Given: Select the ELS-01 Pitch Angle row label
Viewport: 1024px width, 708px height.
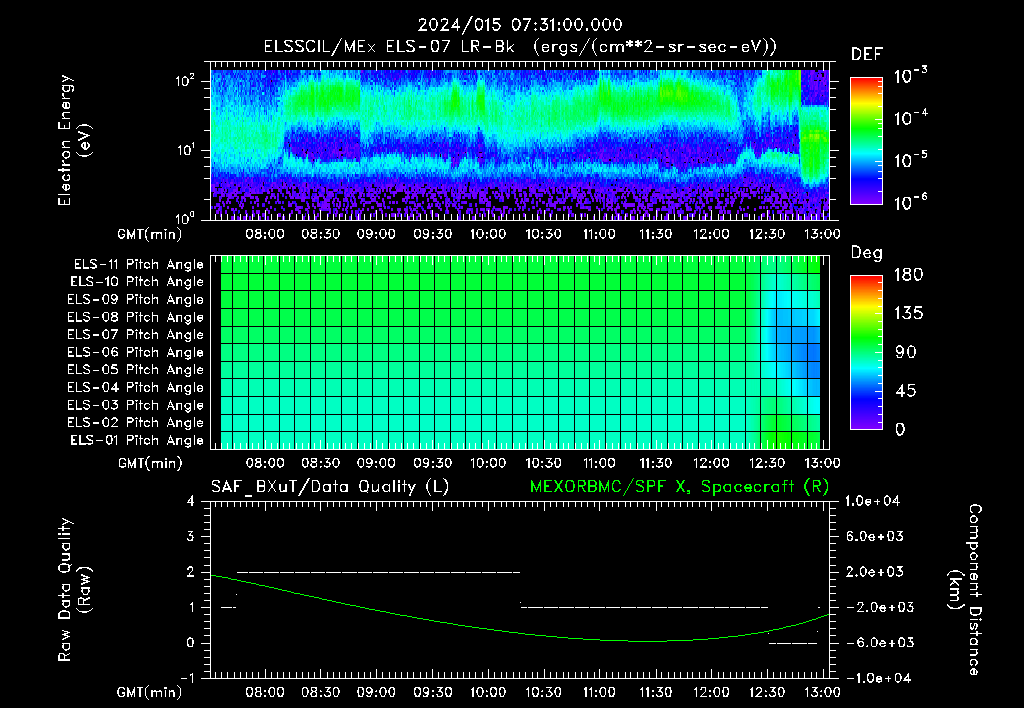Looking at the screenshot, I should [x=136, y=440].
